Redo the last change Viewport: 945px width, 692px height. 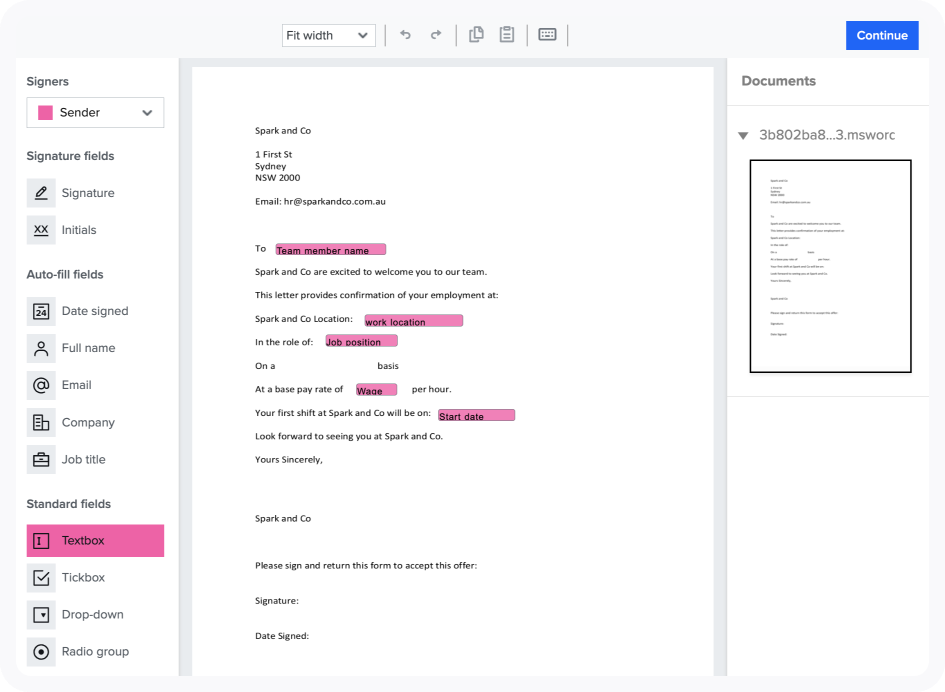point(436,34)
